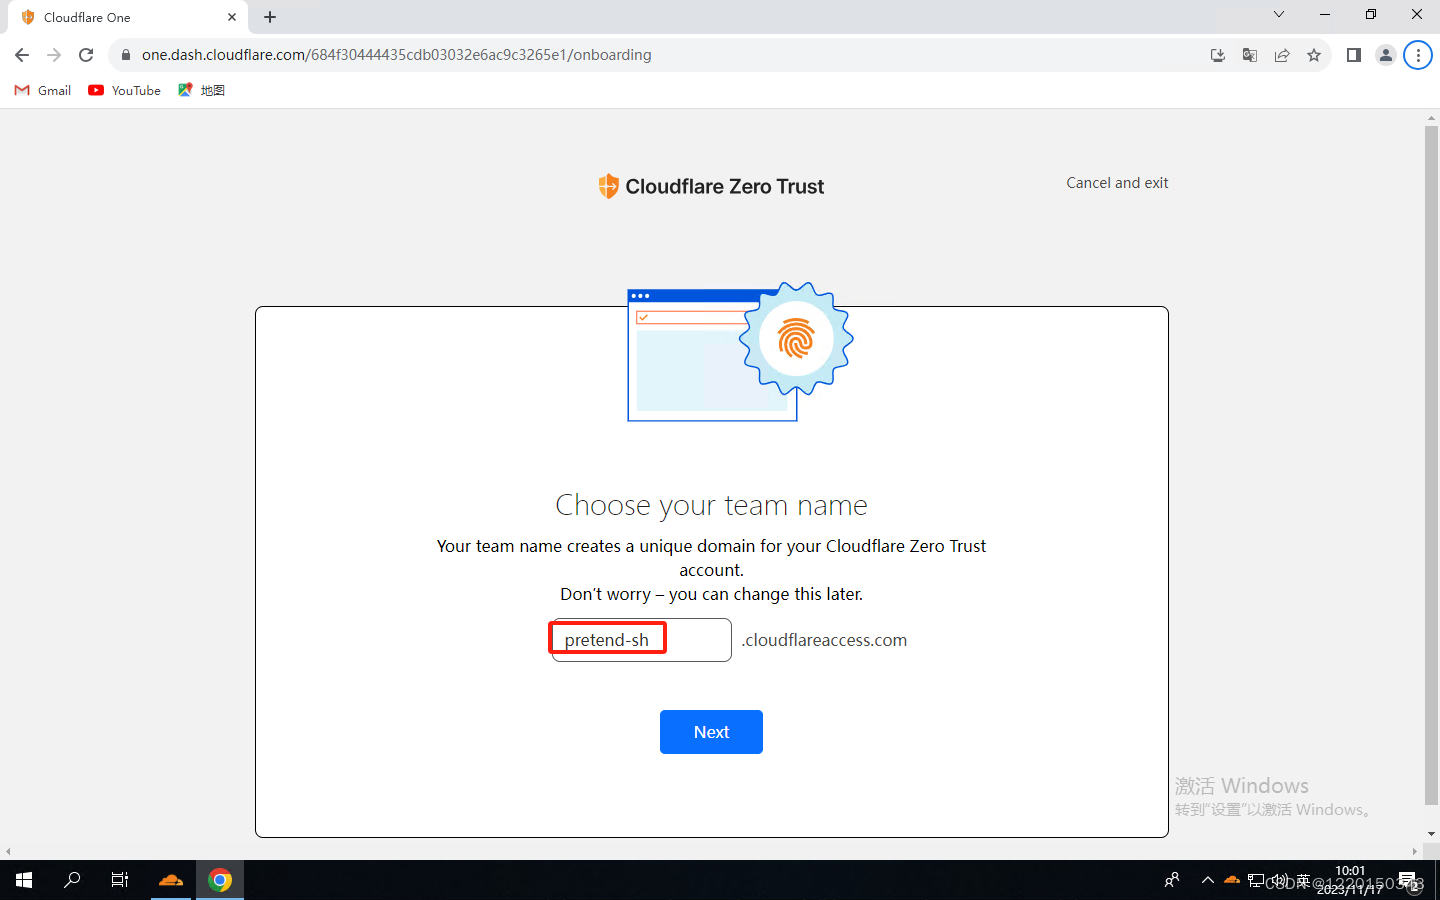1440x900 pixels.
Task: Click the Cloudflare Zero Trust logo
Action: tap(711, 186)
